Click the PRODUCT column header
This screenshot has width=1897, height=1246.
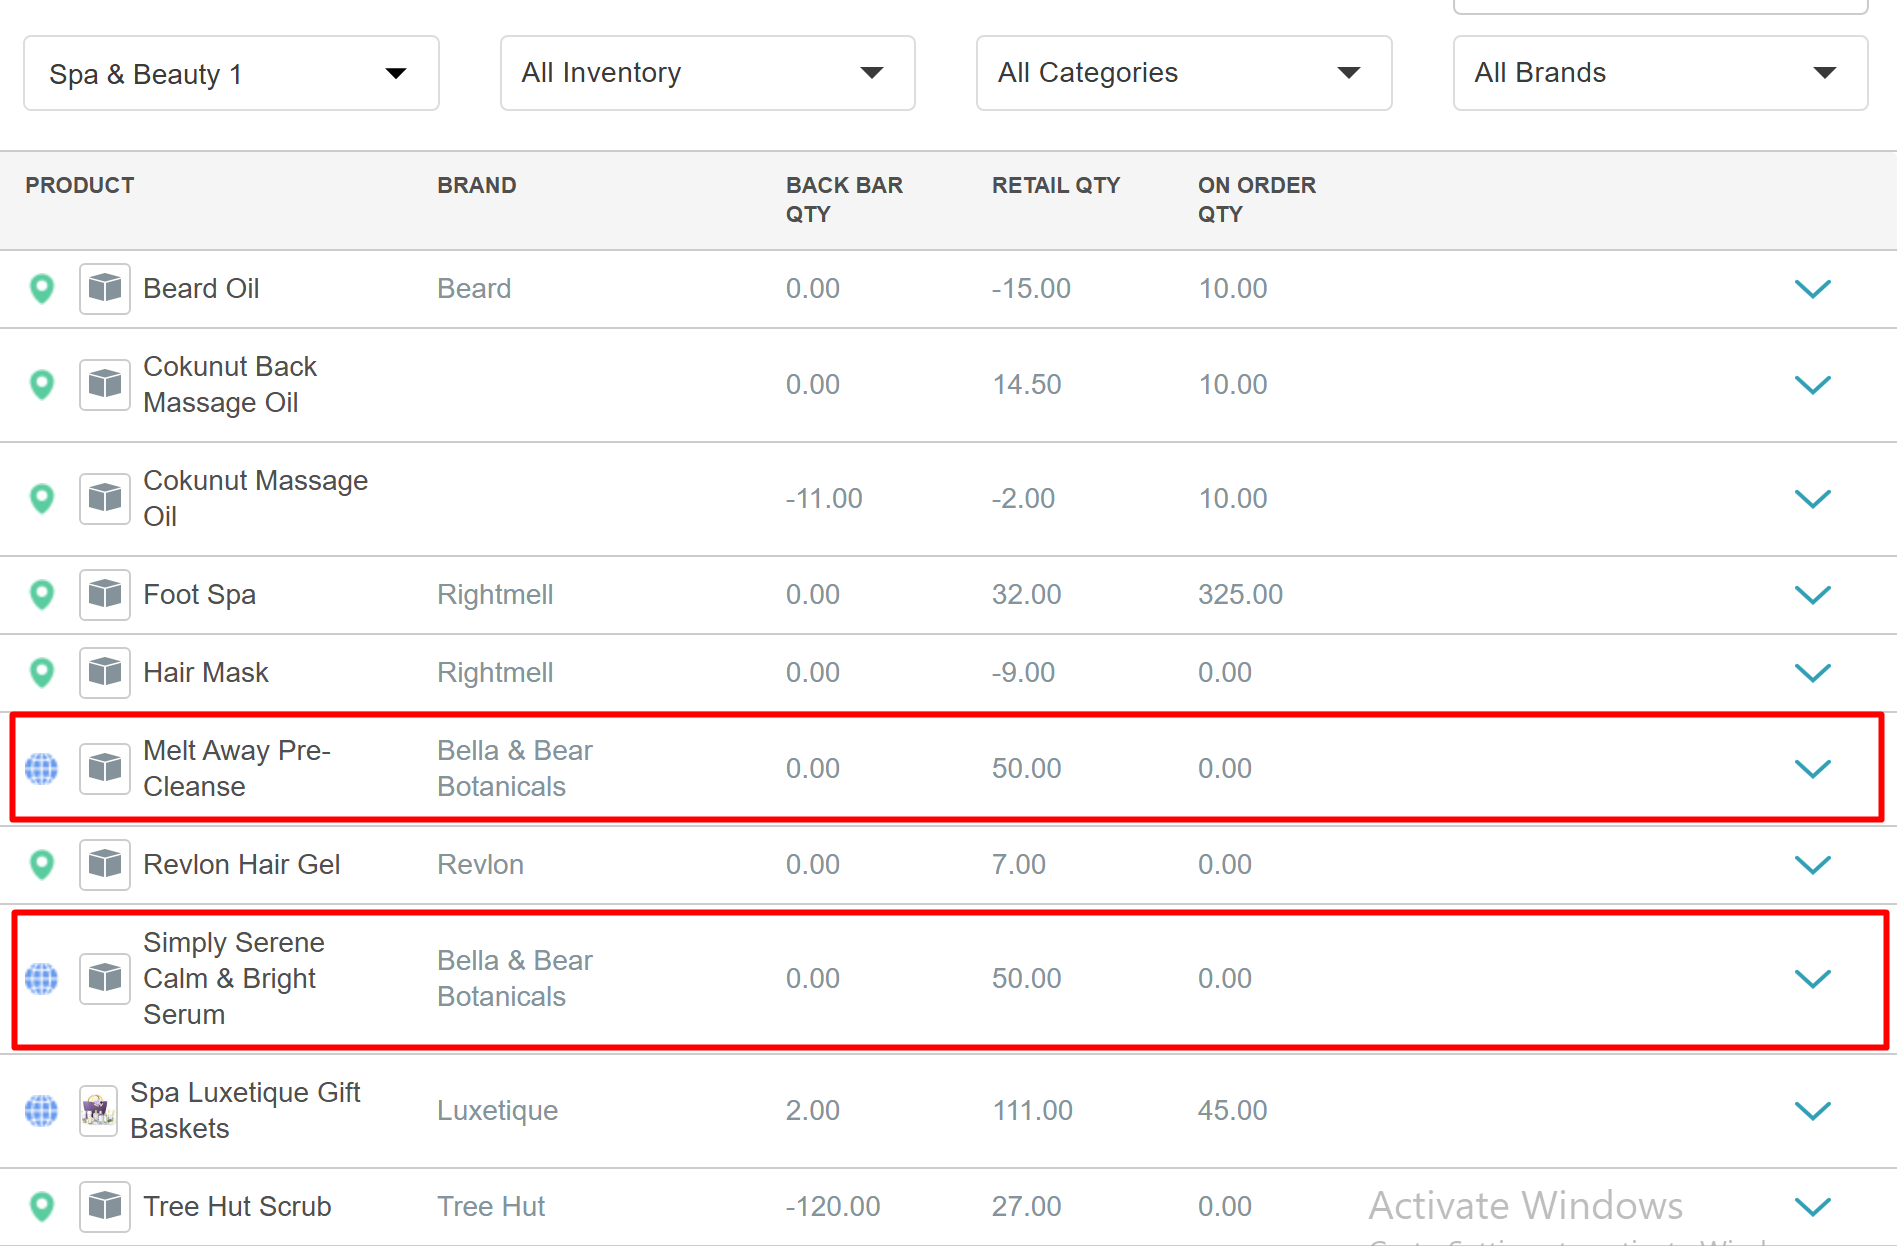point(80,186)
